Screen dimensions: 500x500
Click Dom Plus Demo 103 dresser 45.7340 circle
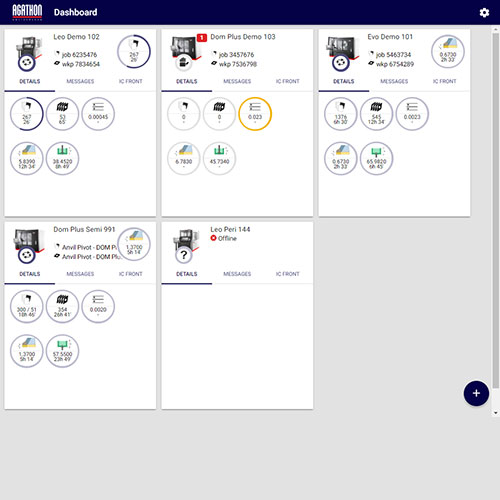219,158
